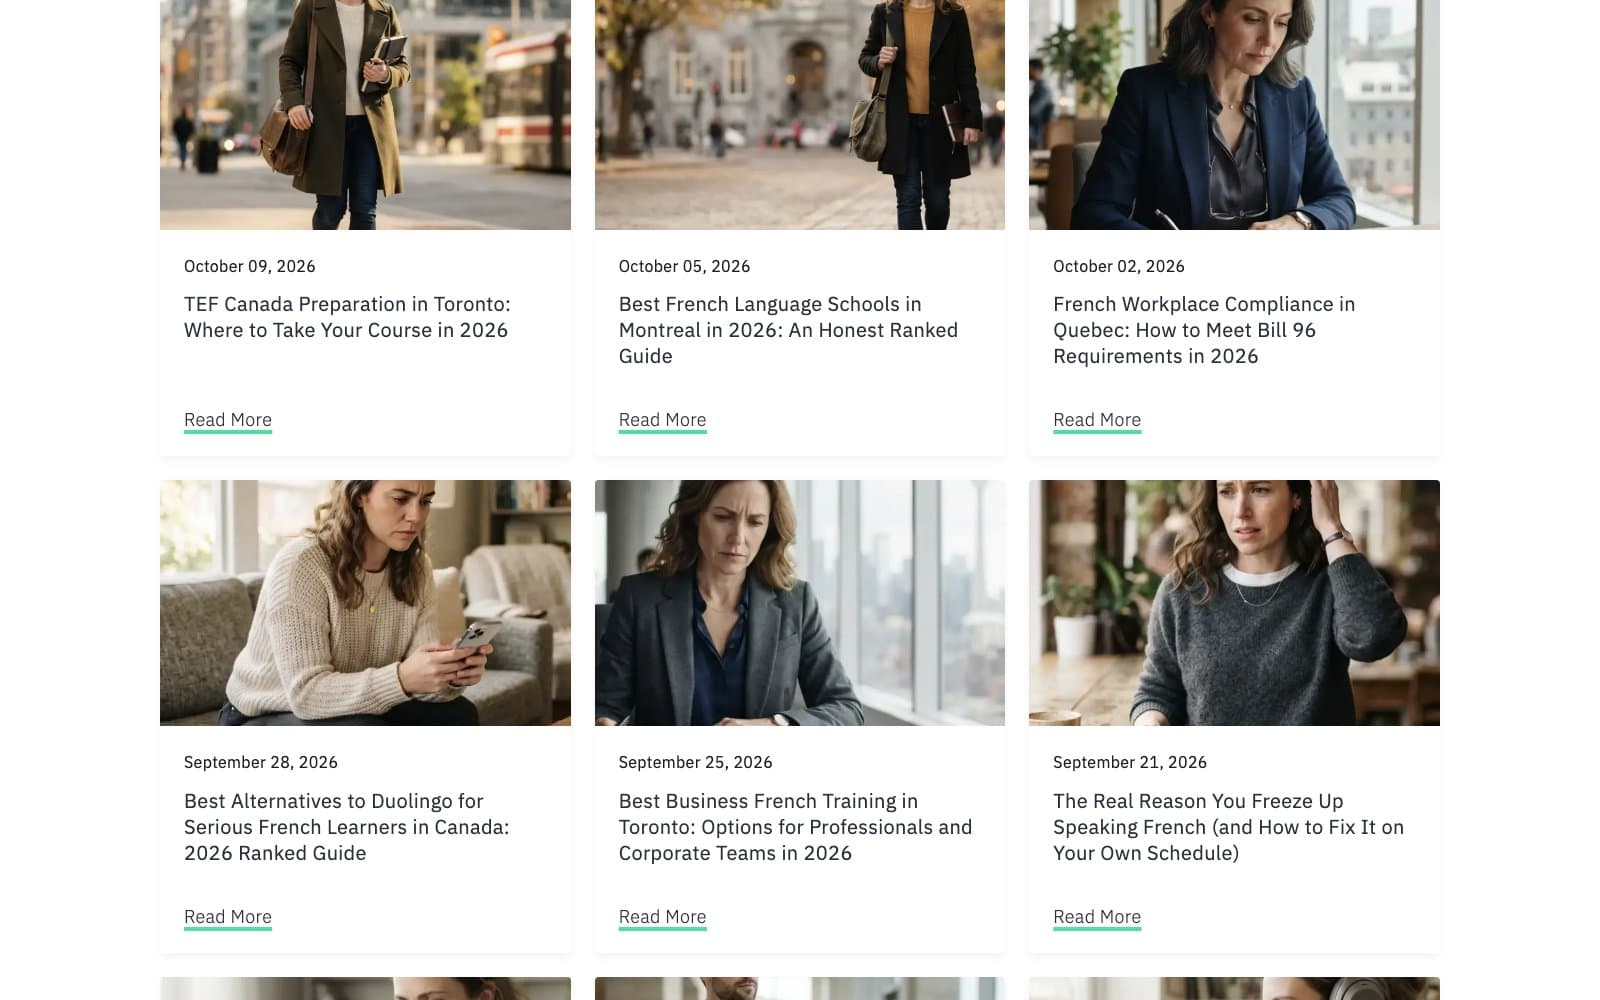The height and width of the screenshot is (1000, 1600).
Task: Open the woman on cobblestone street thumbnail
Action: coord(800,115)
